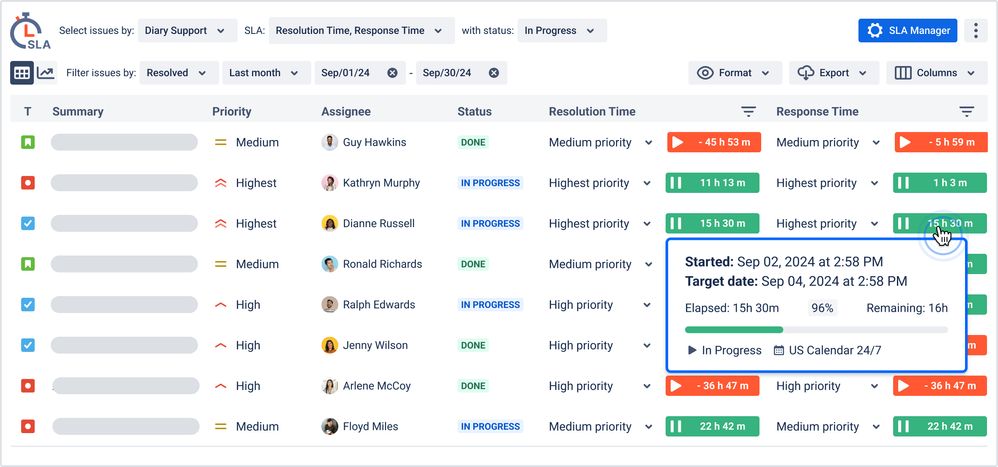Click story type icon in Ronald Richards row

pyautogui.click(x=27, y=264)
